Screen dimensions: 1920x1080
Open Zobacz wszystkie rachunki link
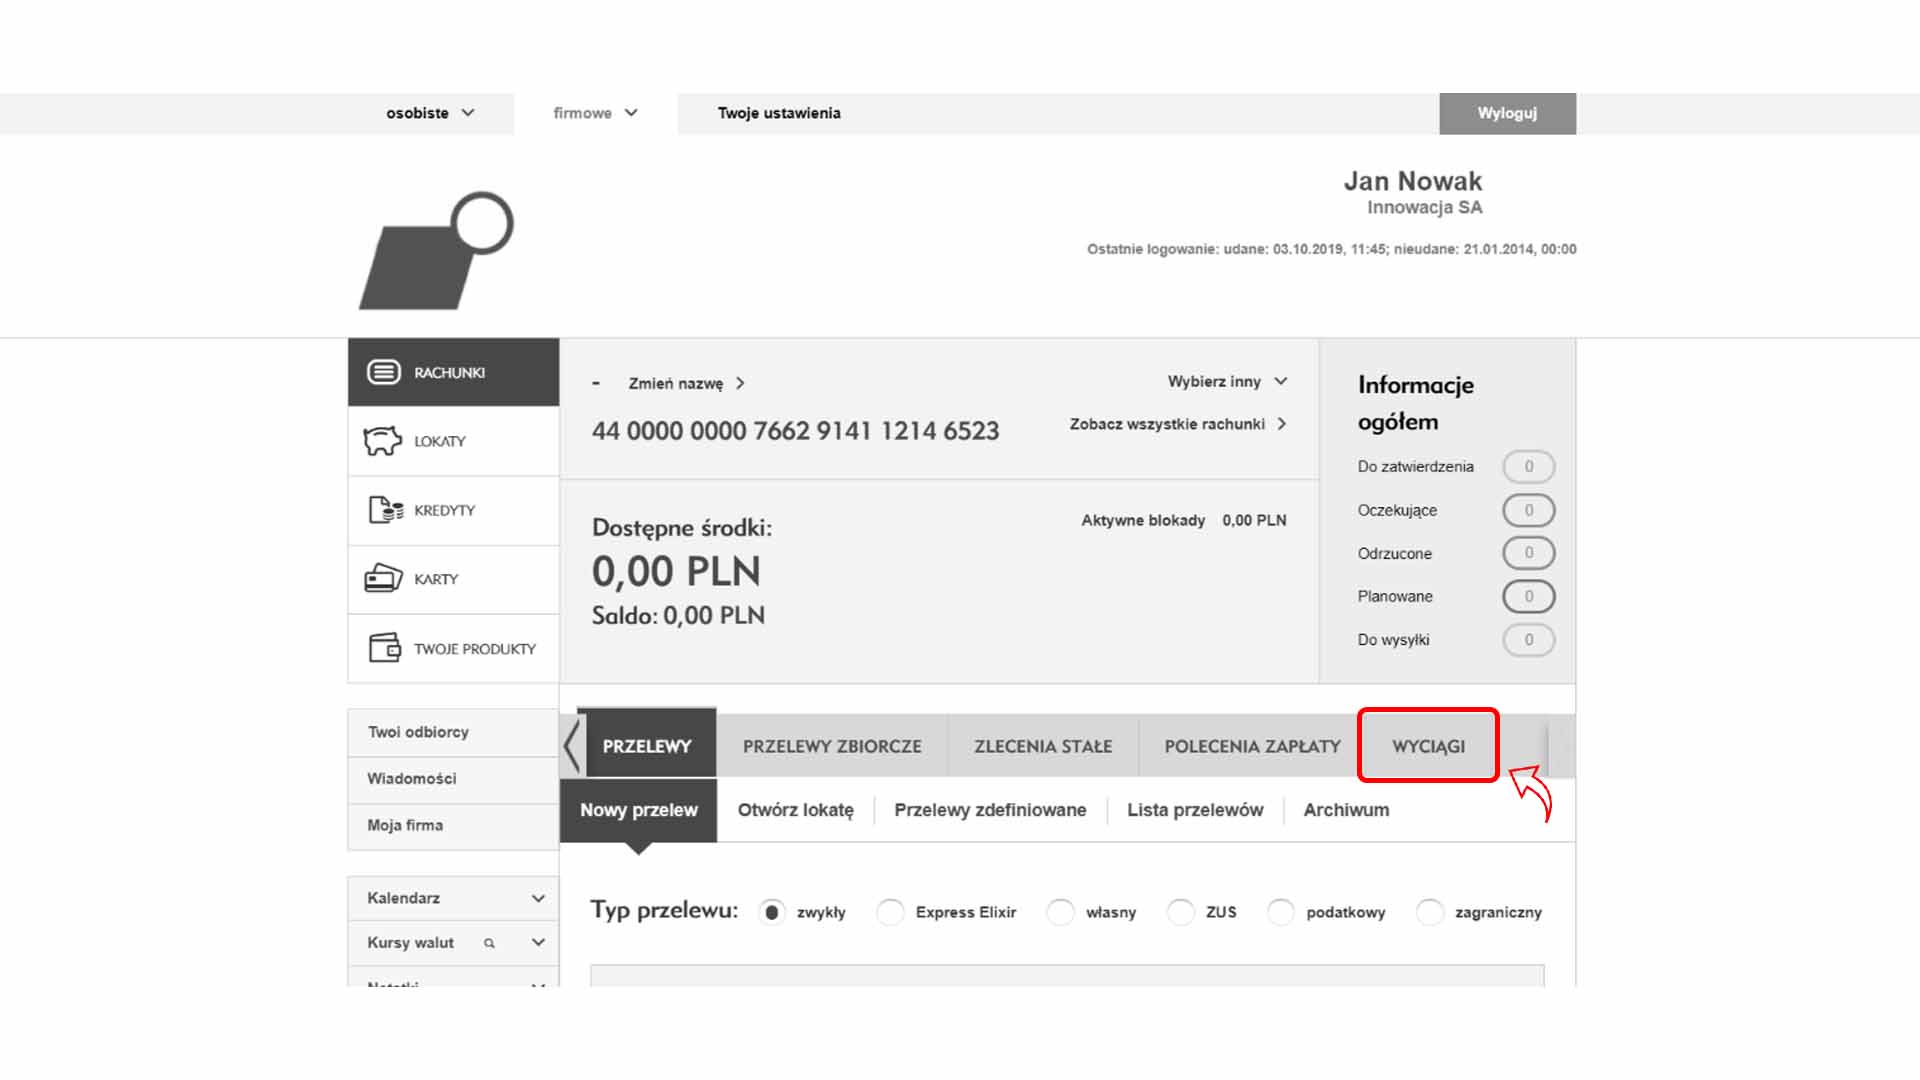tap(1177, 424)
